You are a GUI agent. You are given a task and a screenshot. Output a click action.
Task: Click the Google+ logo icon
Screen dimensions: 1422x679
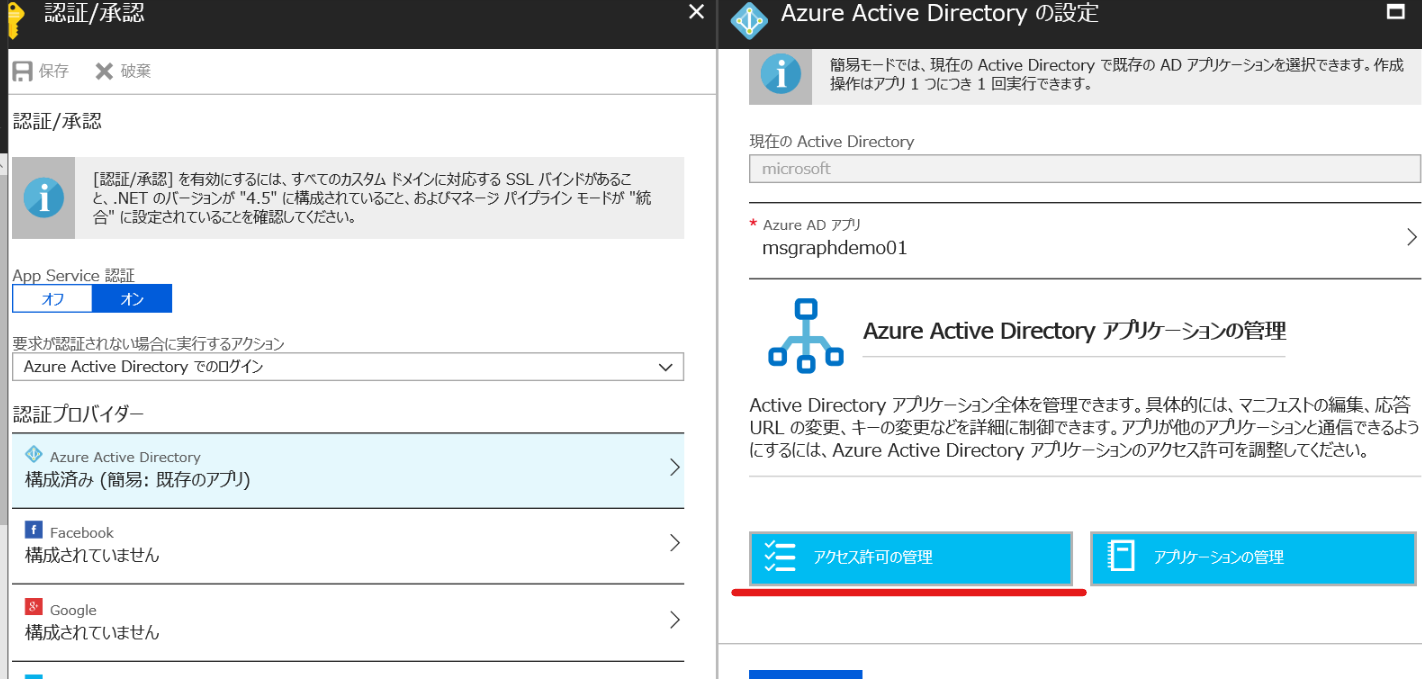coord(34,608)
